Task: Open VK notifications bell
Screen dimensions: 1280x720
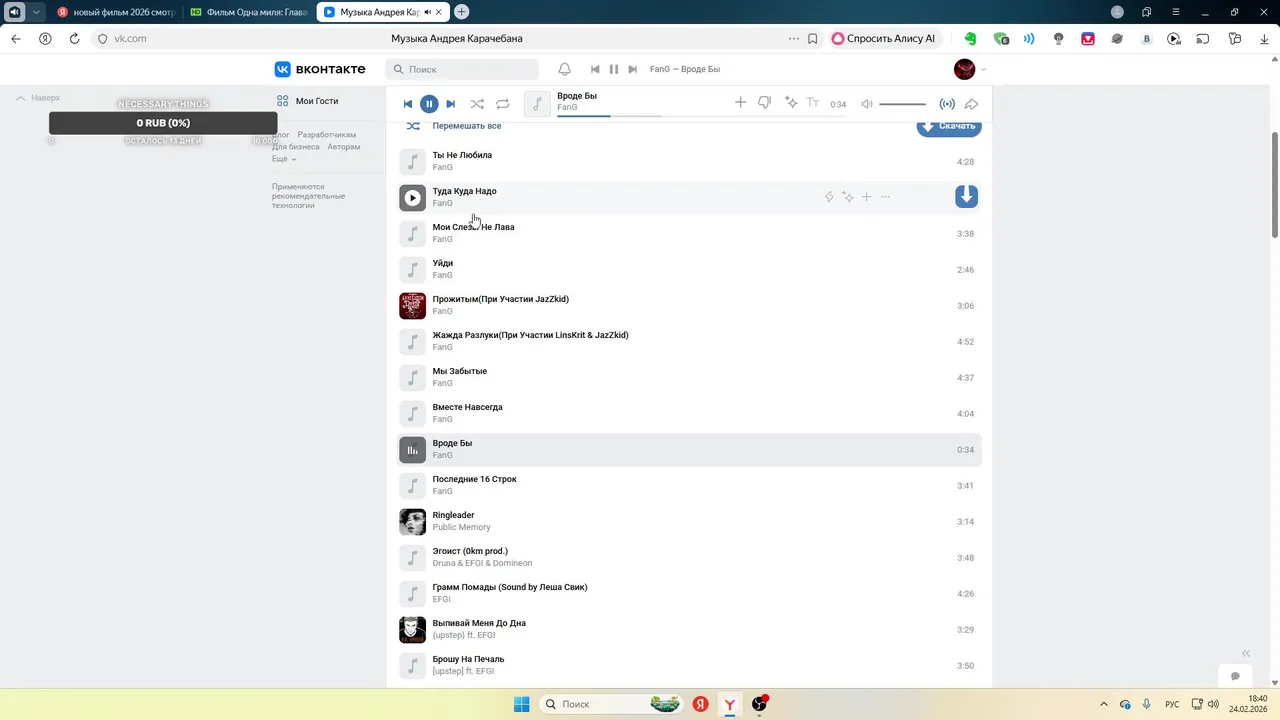Action: pos(565,69)
